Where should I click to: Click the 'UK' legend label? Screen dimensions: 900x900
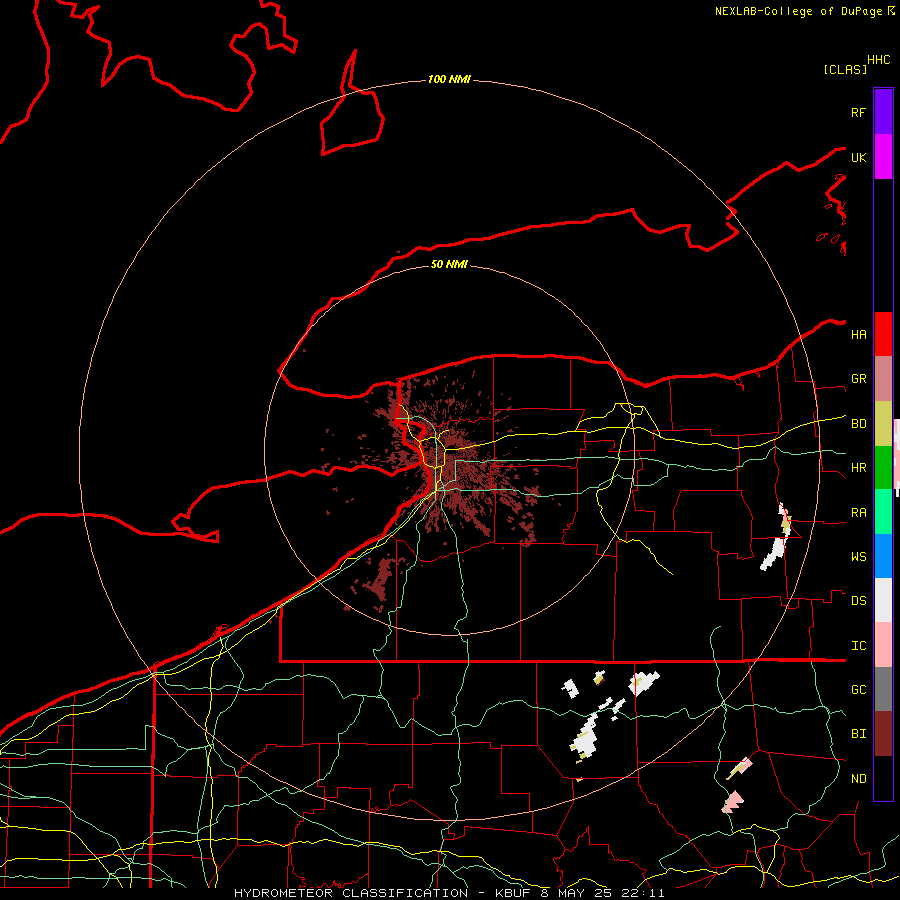coord(858,158)
